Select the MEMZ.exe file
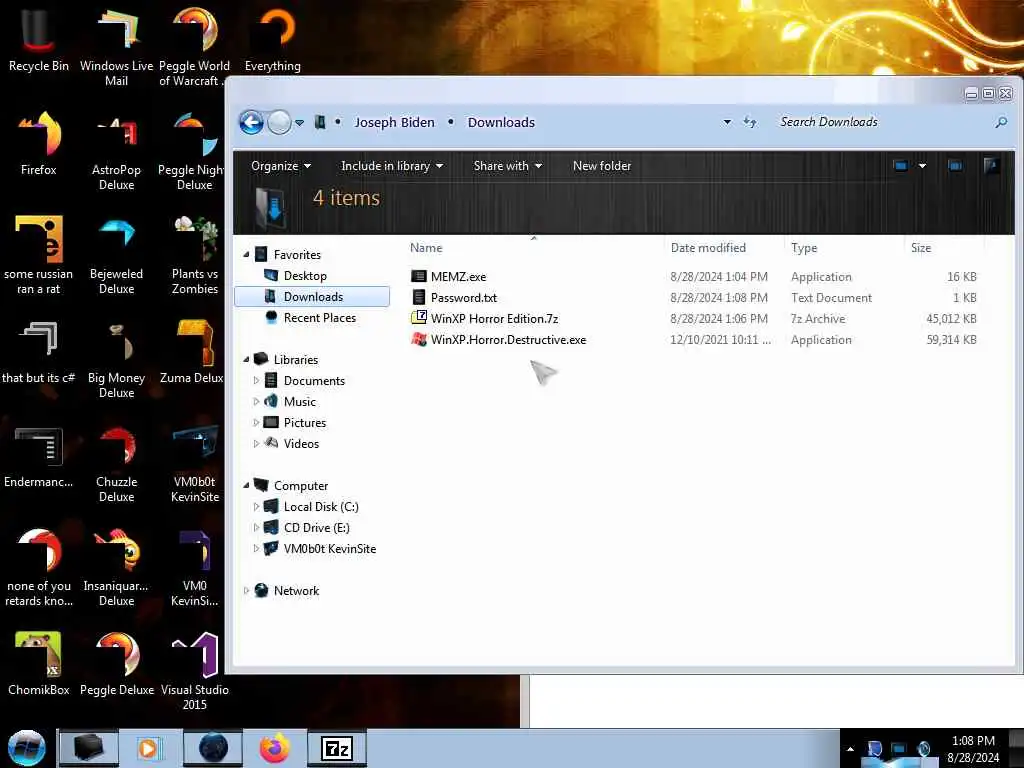This screenshot has width=1024, height=768. click(x=458, y=277)
